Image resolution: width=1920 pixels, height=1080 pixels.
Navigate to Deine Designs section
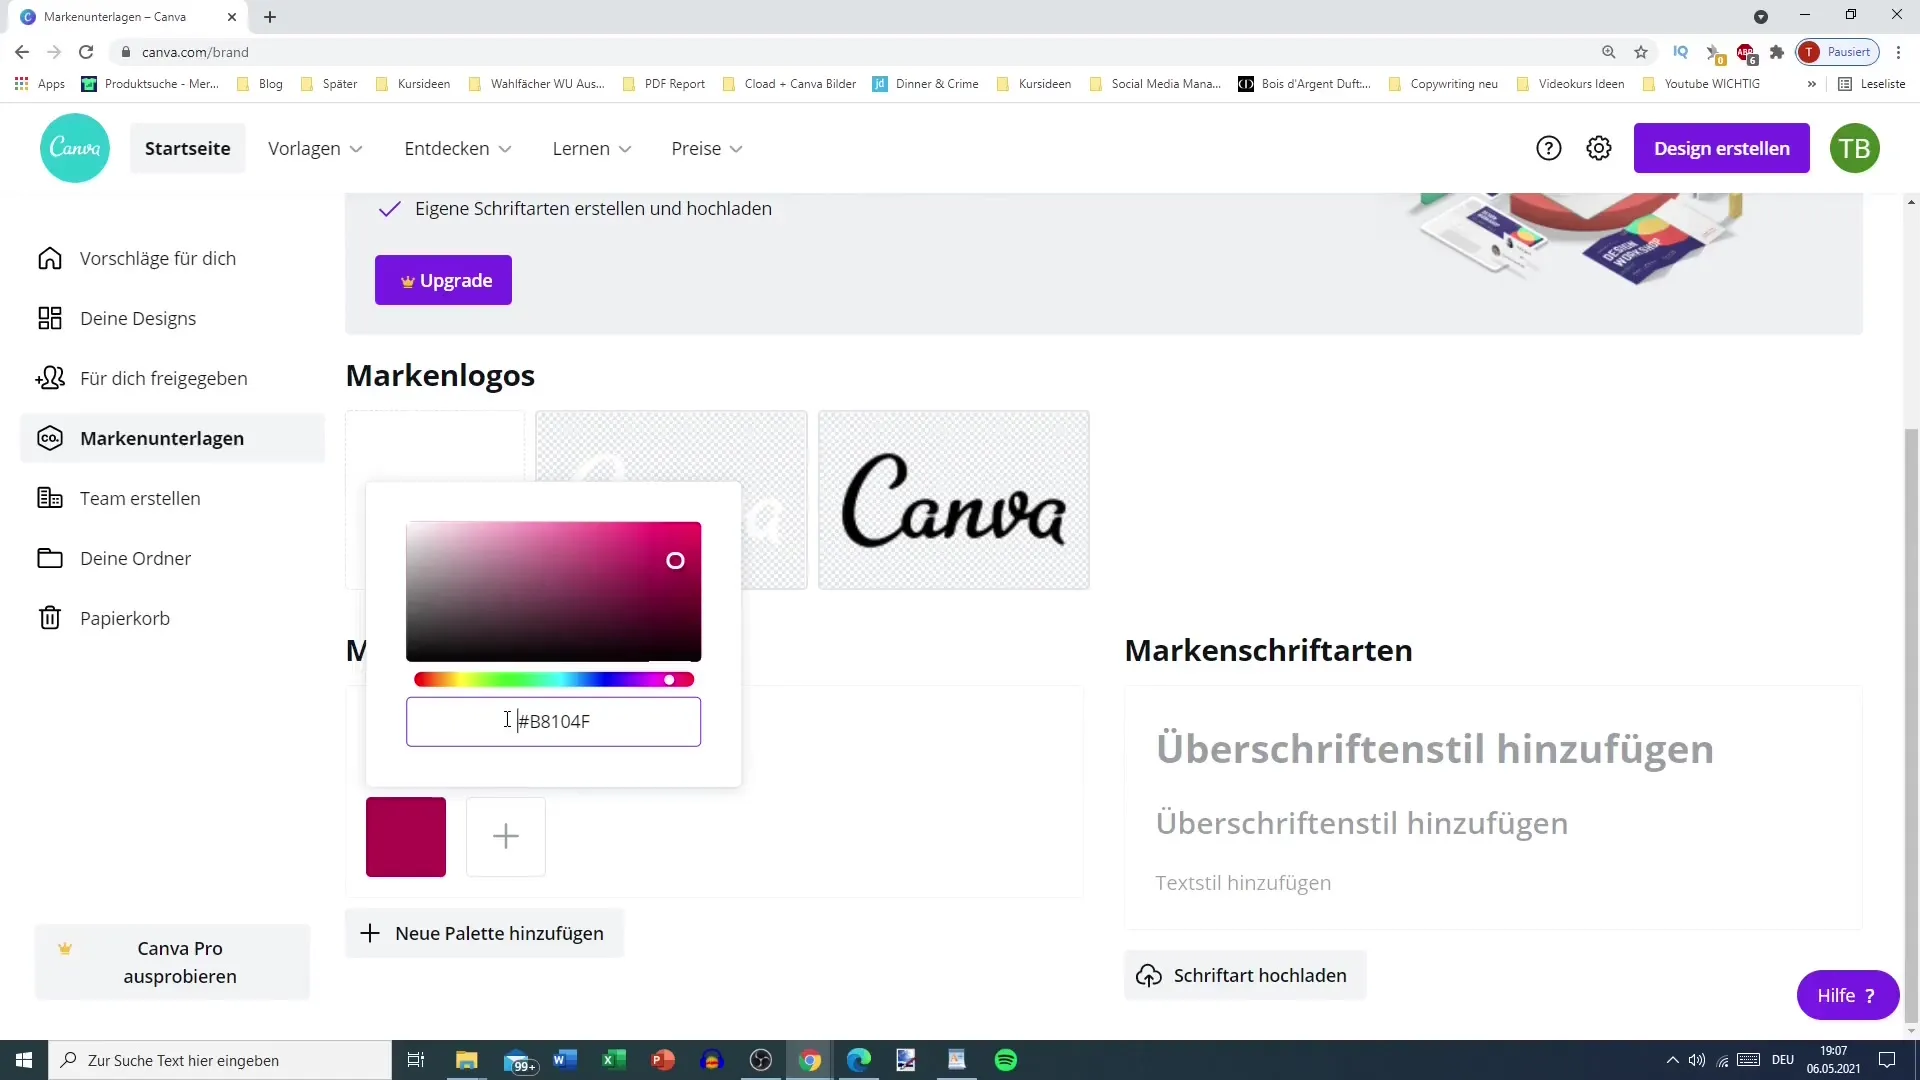tap(138, 318)
